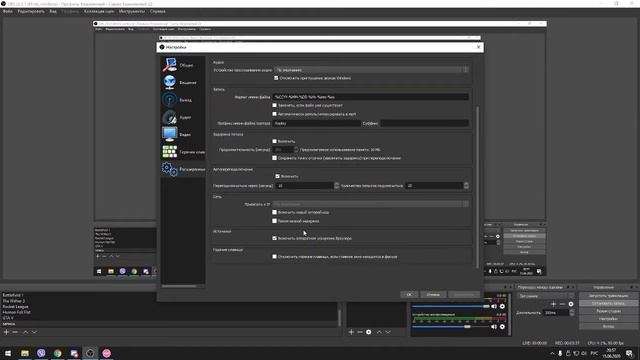Open Hotkeys settings keyboard icon
The height and width of the screenshot is (360, 640).
coord(169,152)
